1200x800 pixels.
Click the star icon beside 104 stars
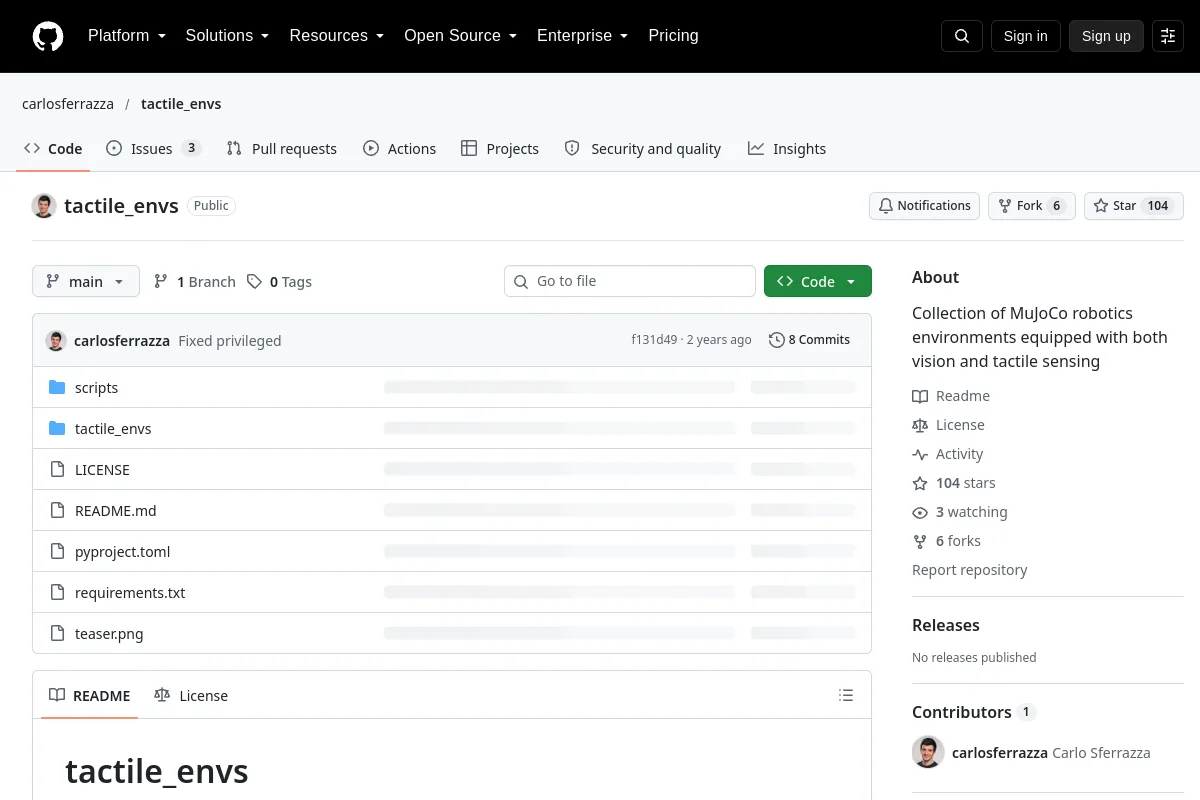pos(920,483)
